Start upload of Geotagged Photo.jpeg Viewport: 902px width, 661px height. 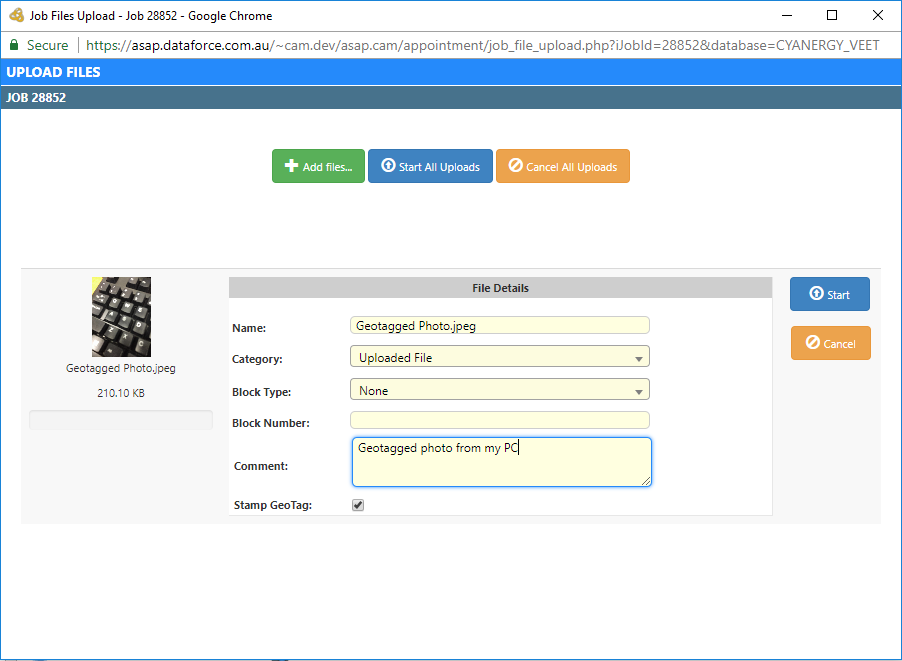[829, 294]
